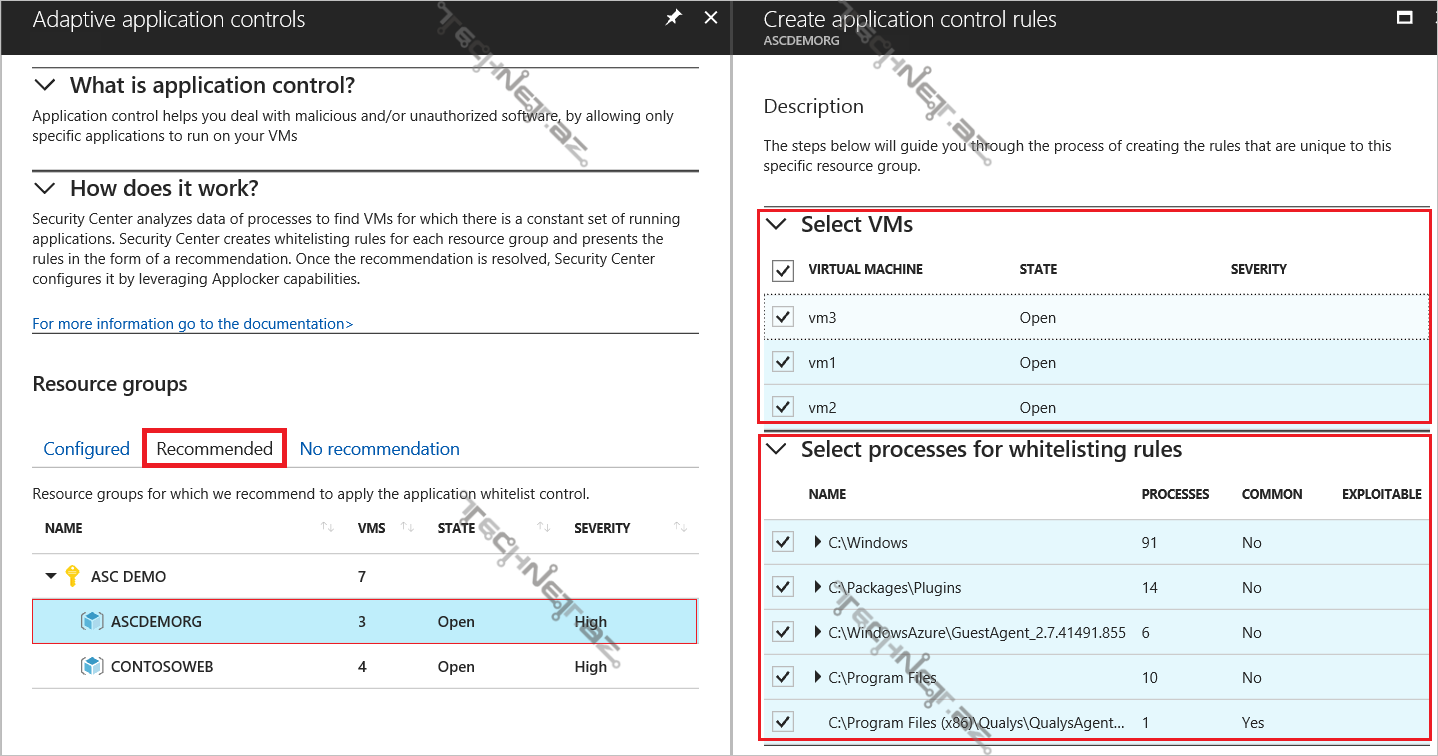The height and width of the screenshot is (756, 1438).
Task: Click the ASCDEMORG resource group cube icon
Action: tap(92, 622)
